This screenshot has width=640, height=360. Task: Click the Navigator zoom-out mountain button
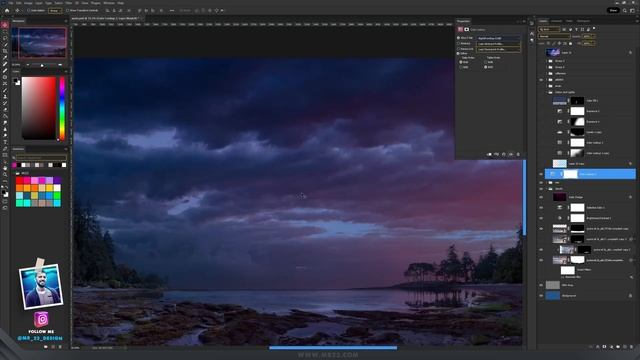point(28,64)
